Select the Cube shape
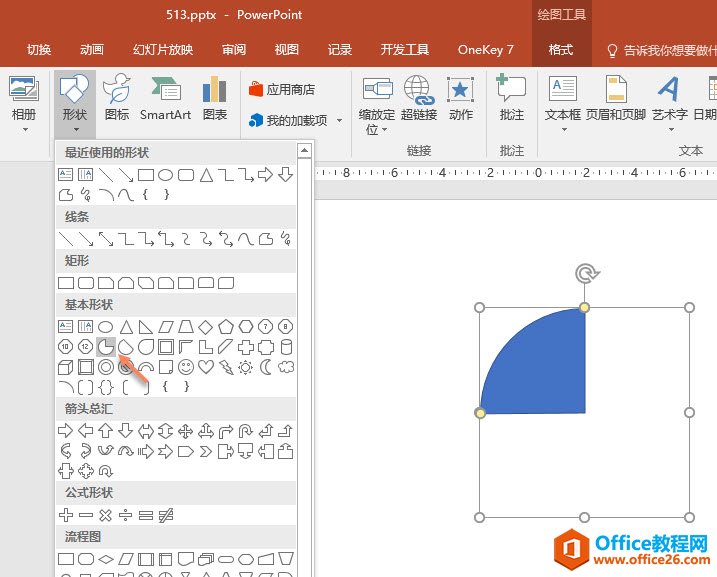Screen dimensions: 717x577 (66, 367)
